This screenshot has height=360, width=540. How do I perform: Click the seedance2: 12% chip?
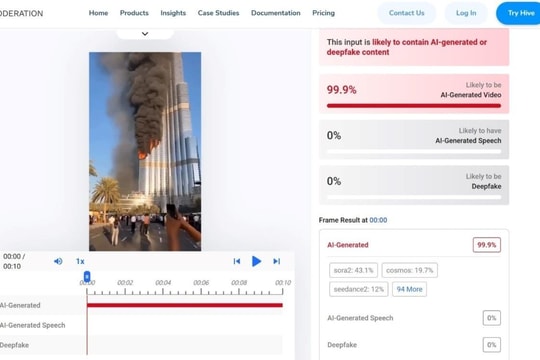click(x=359, y=289)
